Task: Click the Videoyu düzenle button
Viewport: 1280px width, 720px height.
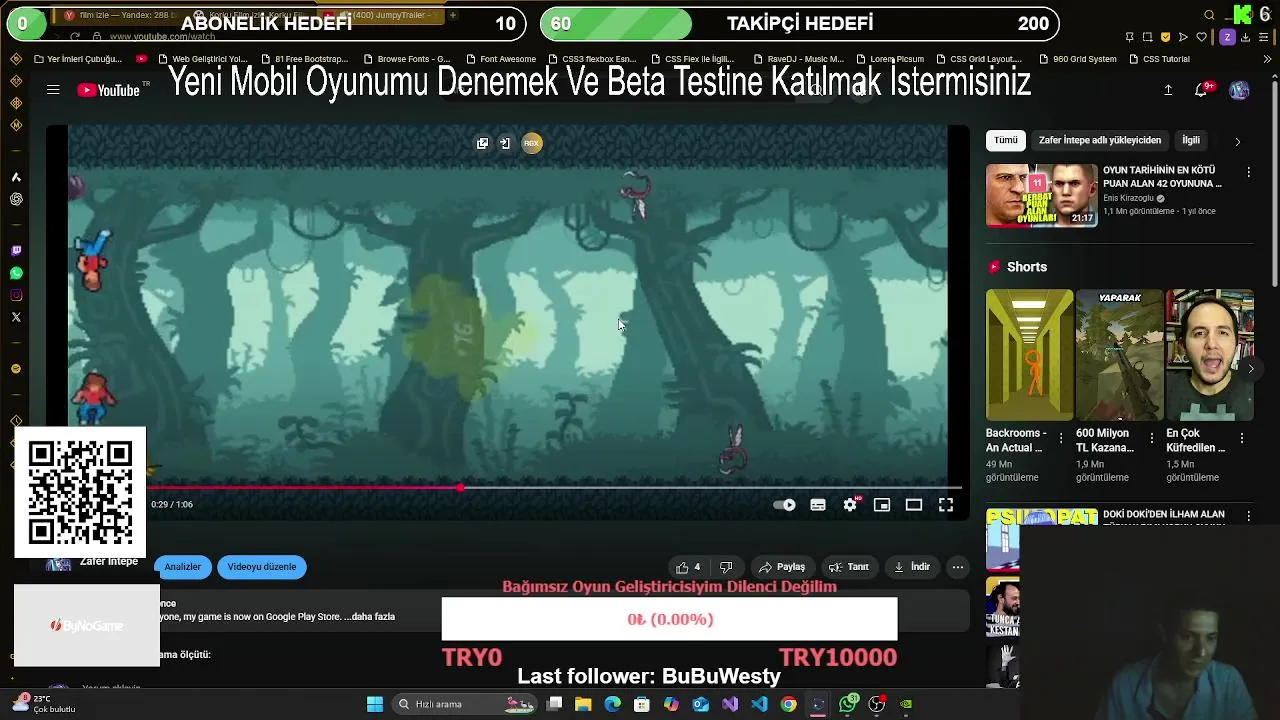Action: [262, 567]
